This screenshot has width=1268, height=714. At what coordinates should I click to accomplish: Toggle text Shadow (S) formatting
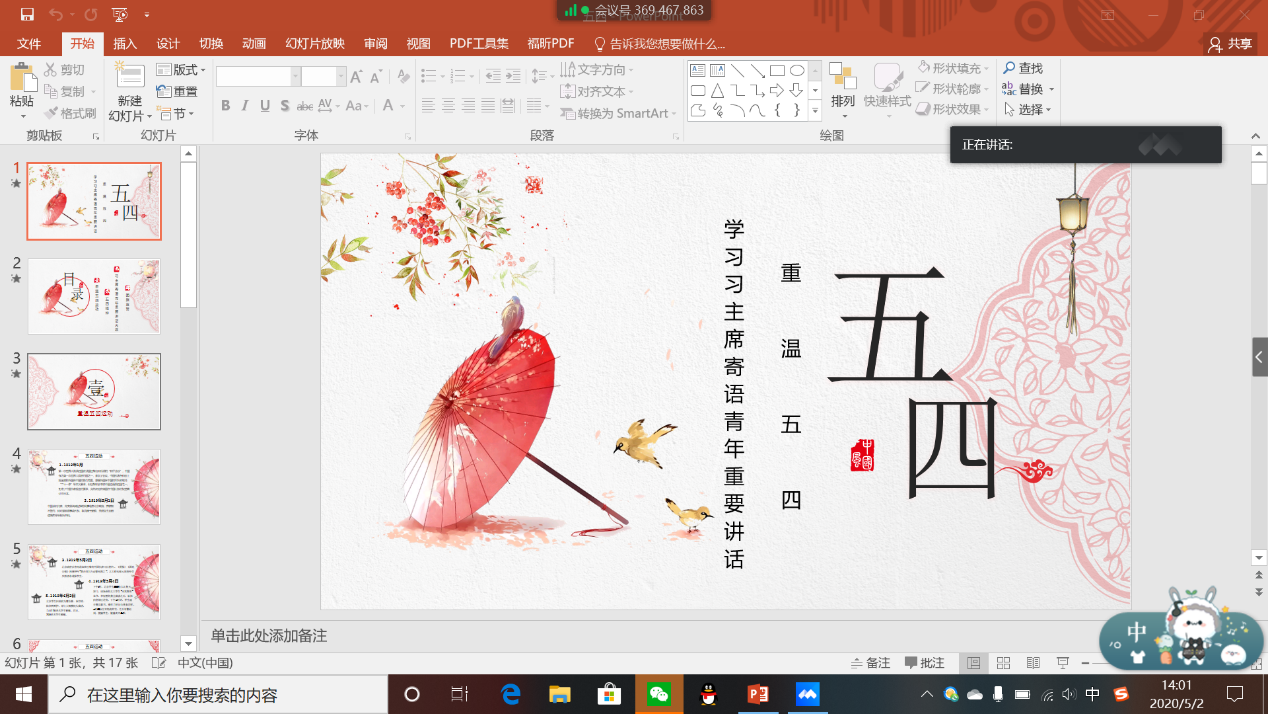[x=285, y=106]
